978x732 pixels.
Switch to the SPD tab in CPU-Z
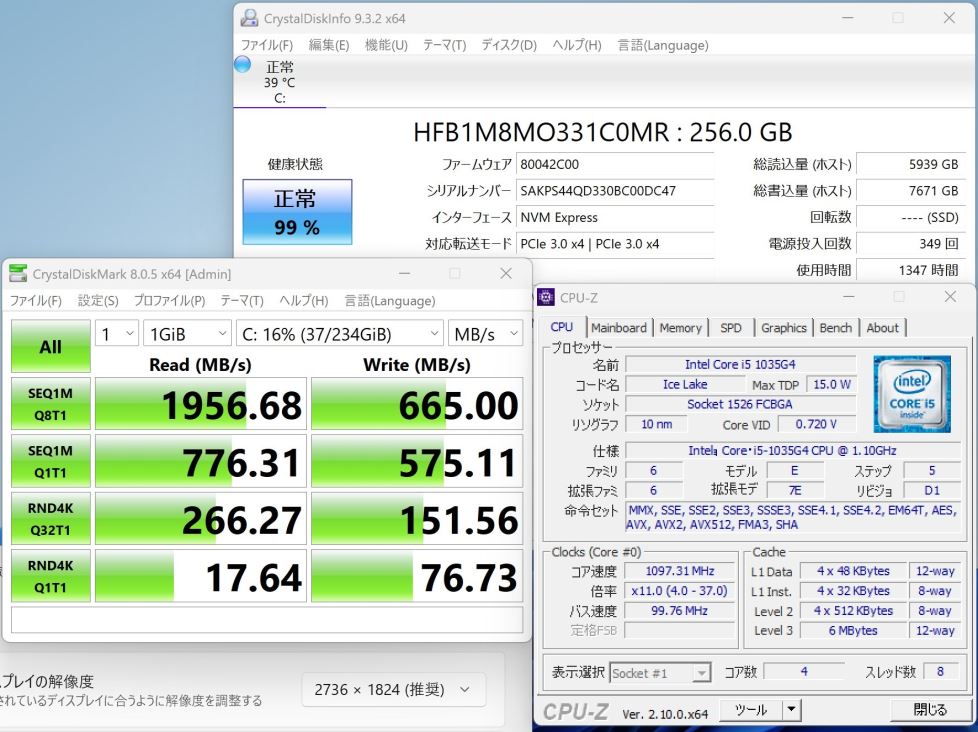pyautogui.click(x=731, y=328)
